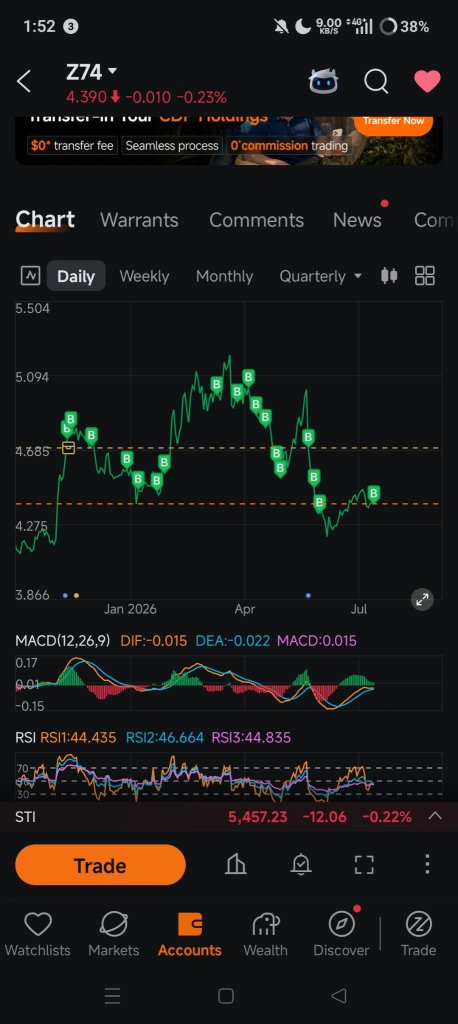Toggle the pink heart favorite icon
This screenshot has width=458, height=1024.
[427, 82]
